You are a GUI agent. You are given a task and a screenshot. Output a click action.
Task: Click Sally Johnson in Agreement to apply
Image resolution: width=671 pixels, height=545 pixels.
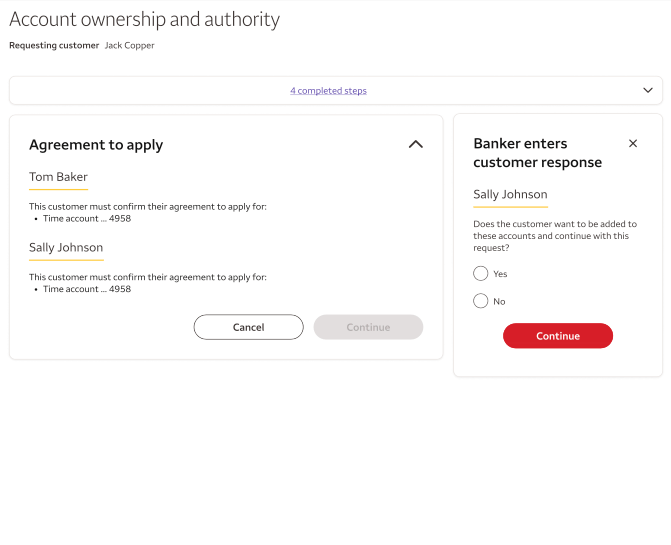click(x=66, y=247)
